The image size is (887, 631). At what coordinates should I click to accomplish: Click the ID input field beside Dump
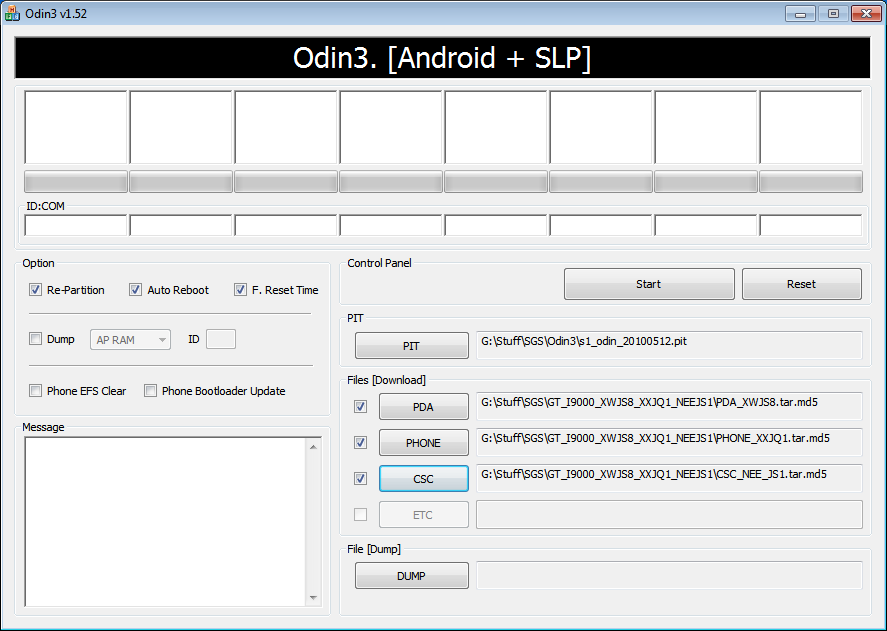[x=221, y=339]
